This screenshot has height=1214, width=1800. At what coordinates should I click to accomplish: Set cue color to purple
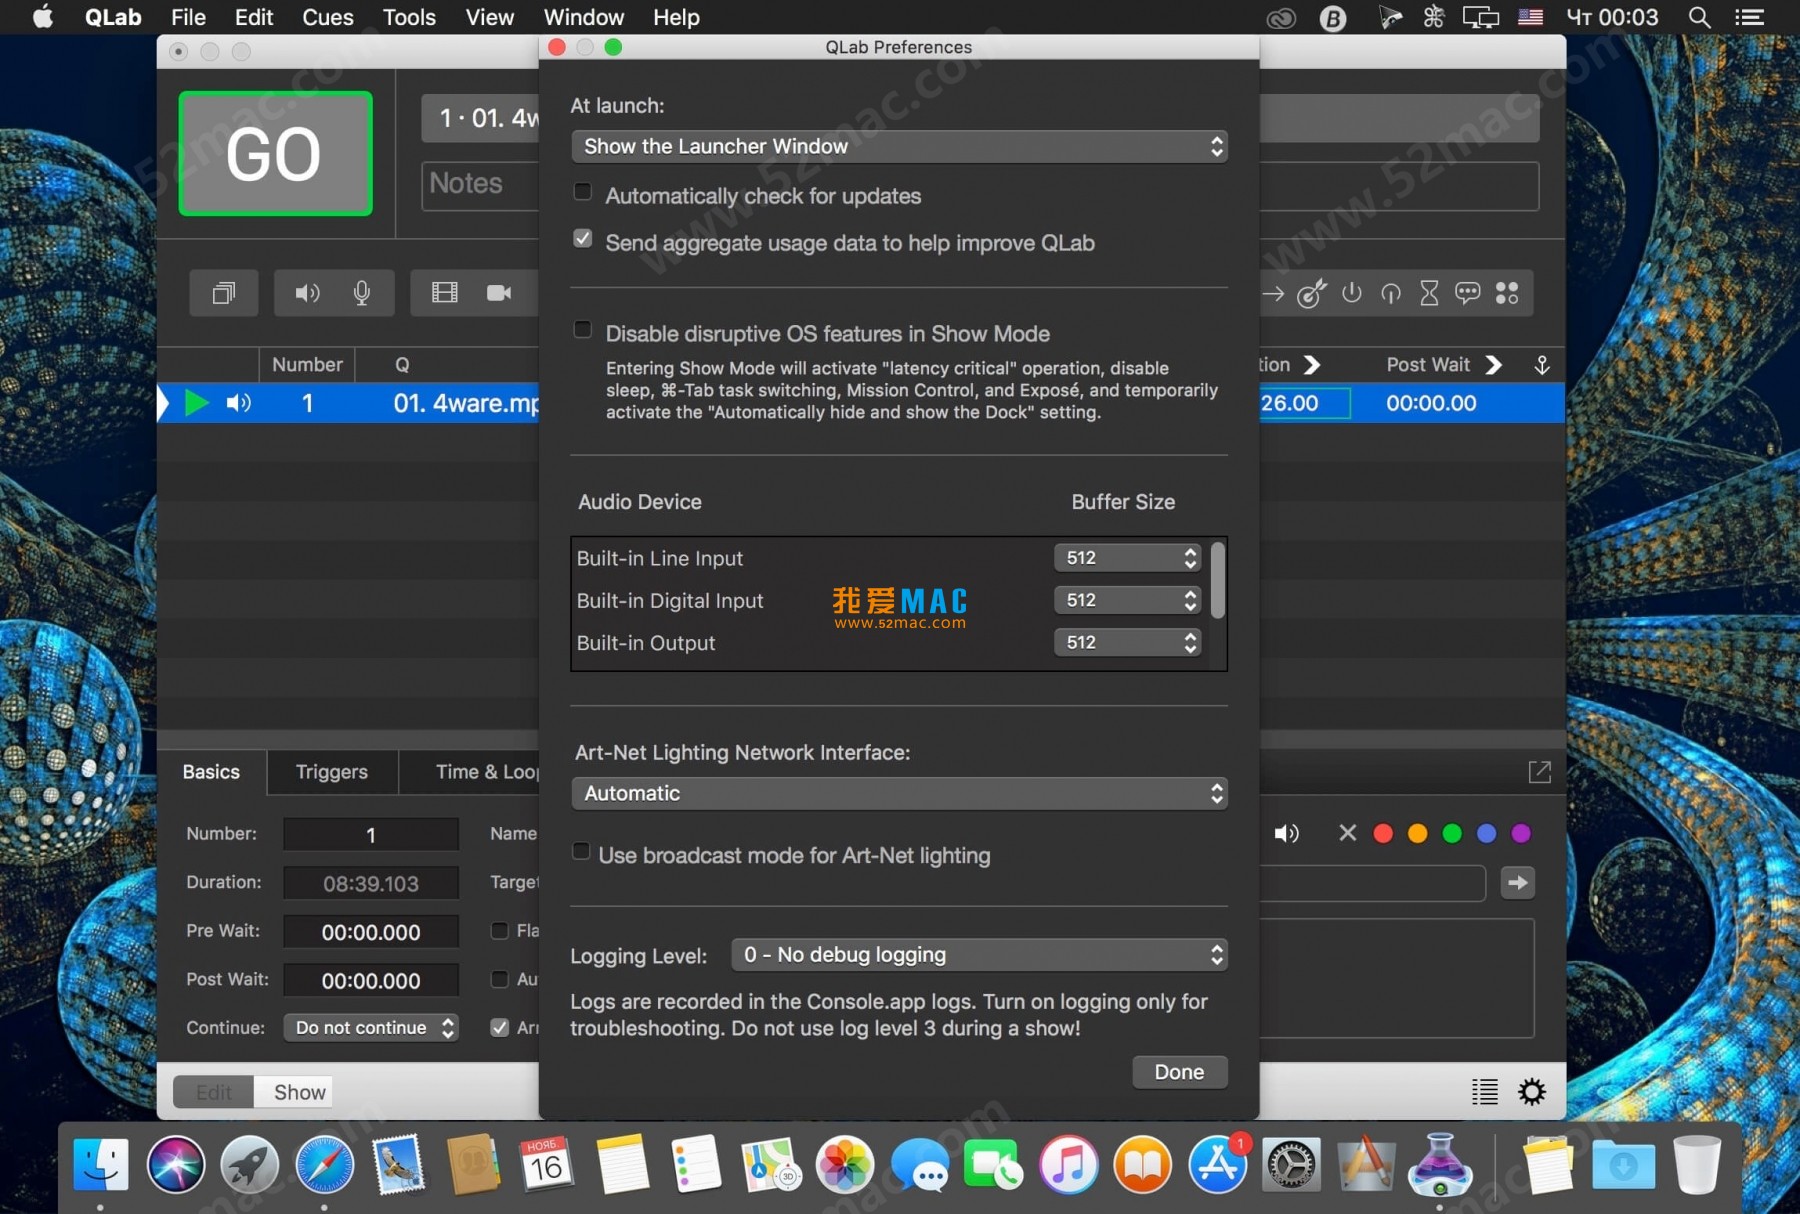1521,833
